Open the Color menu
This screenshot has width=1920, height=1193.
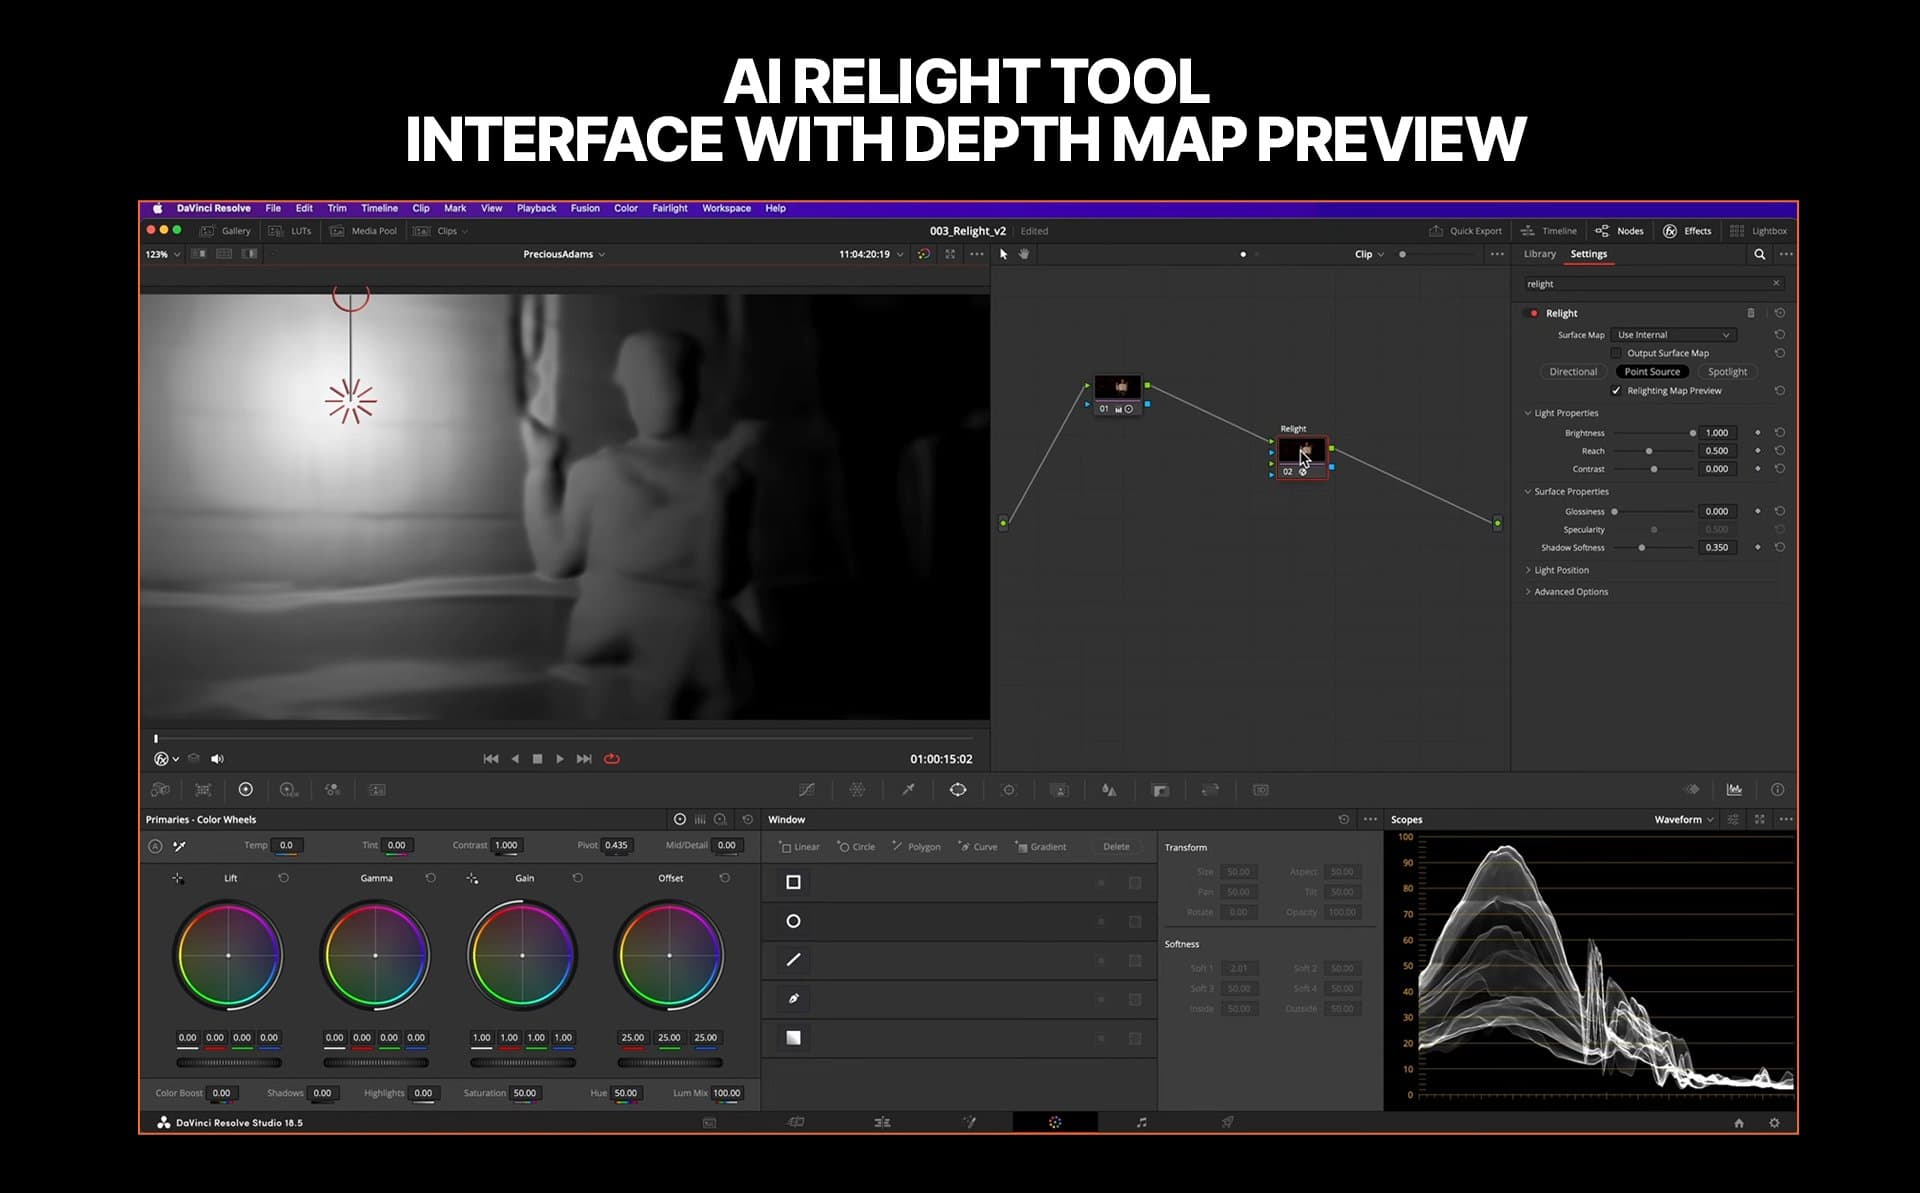pyautogui.click(x=625, y=208)
